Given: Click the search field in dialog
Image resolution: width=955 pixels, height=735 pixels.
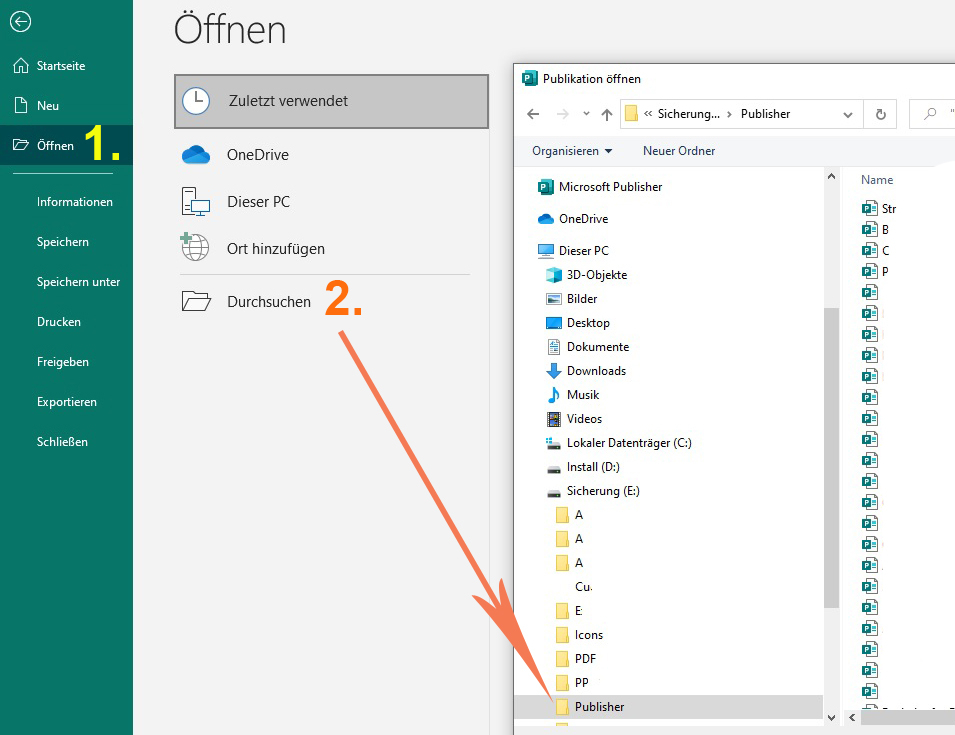Looking at the screenshot, I should pos(932,114).
